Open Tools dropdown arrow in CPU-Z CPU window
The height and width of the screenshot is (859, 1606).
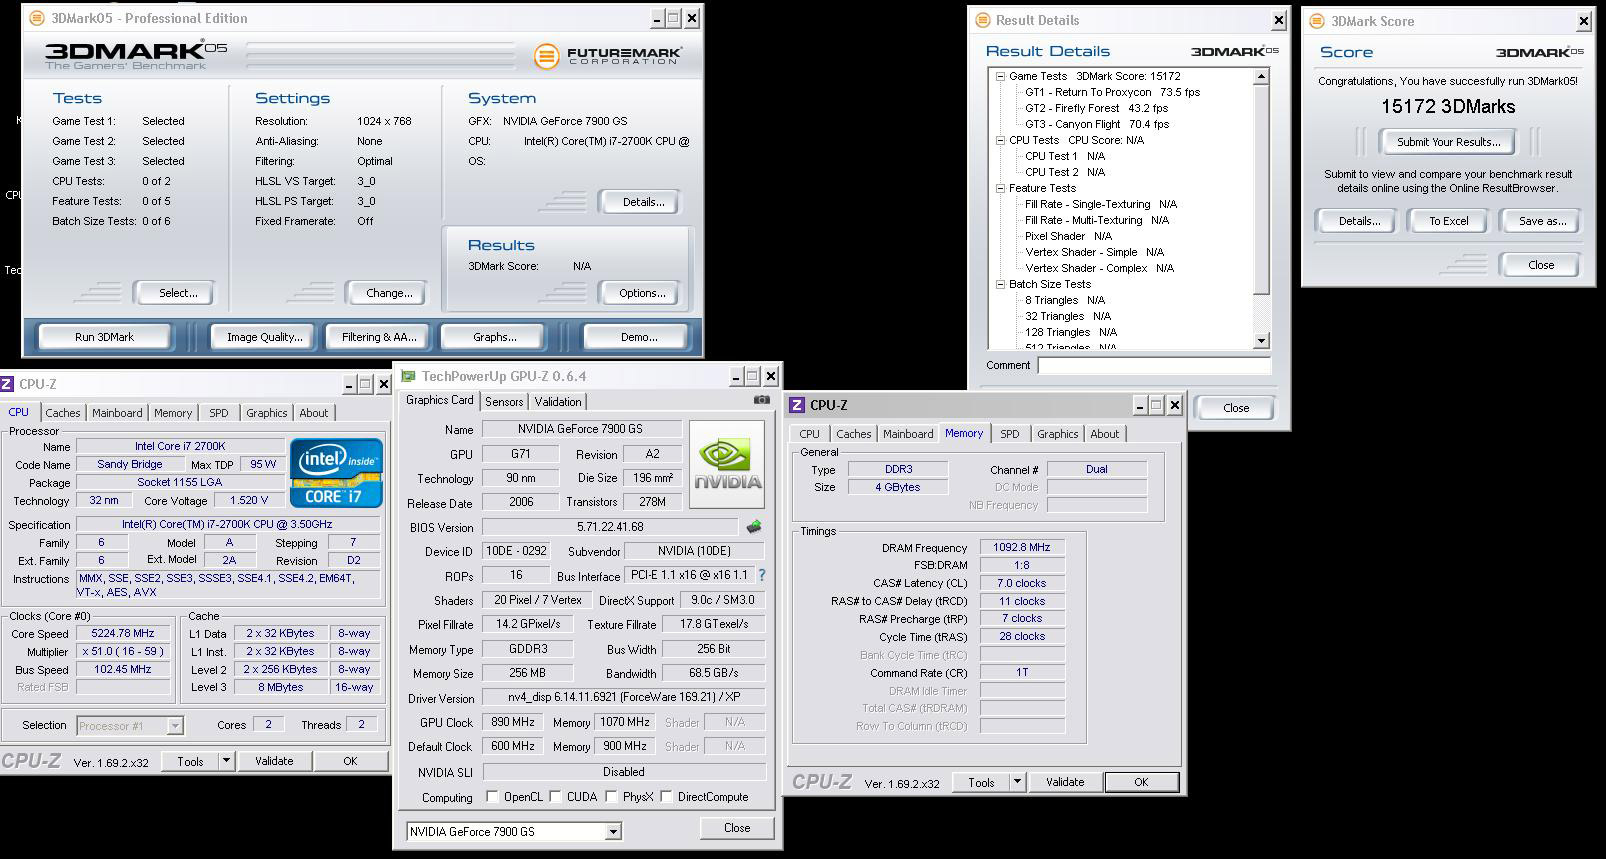click(226, 761)
